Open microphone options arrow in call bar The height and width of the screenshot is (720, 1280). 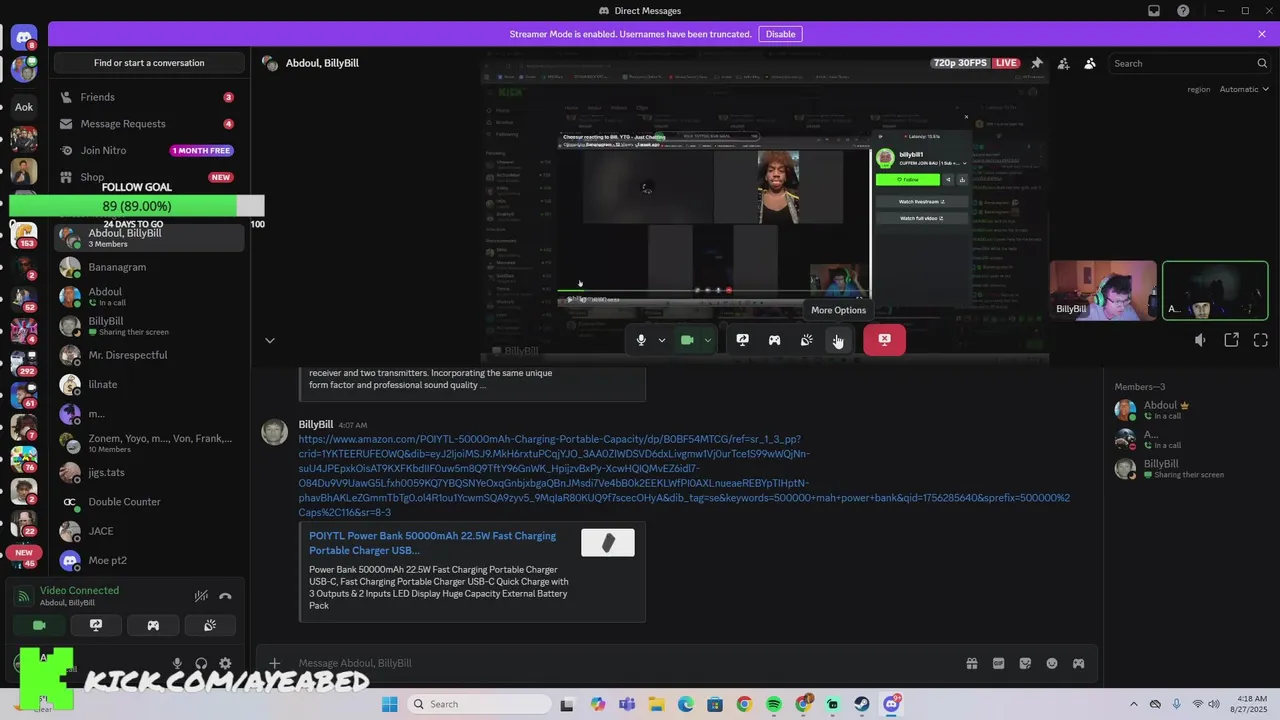click(x=661, y=340)
